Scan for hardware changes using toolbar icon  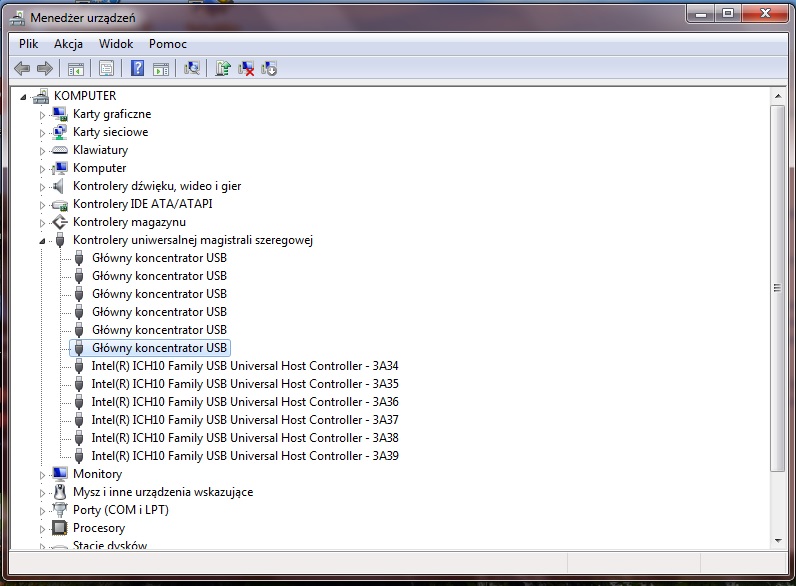pyautogui.click(x=191, y=68)
